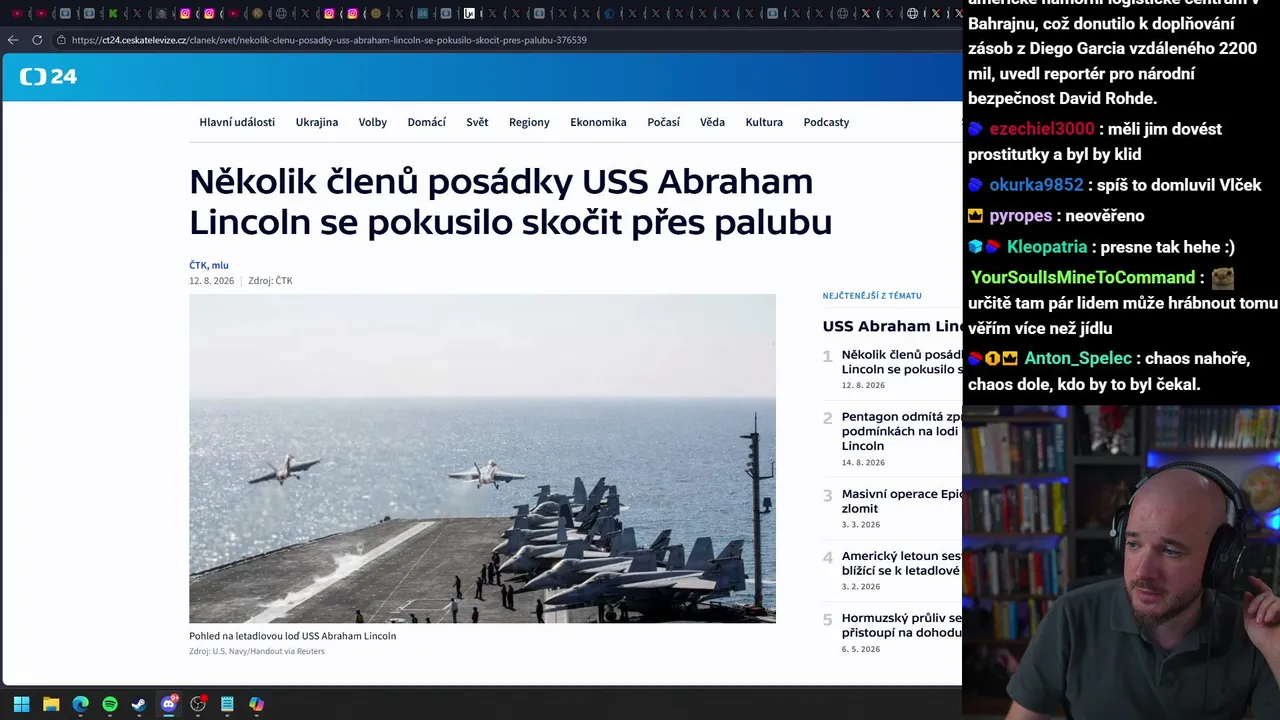Open the Americký letoun sidebar article
The width and height of the screenshot is (1280, 720).
901,563
